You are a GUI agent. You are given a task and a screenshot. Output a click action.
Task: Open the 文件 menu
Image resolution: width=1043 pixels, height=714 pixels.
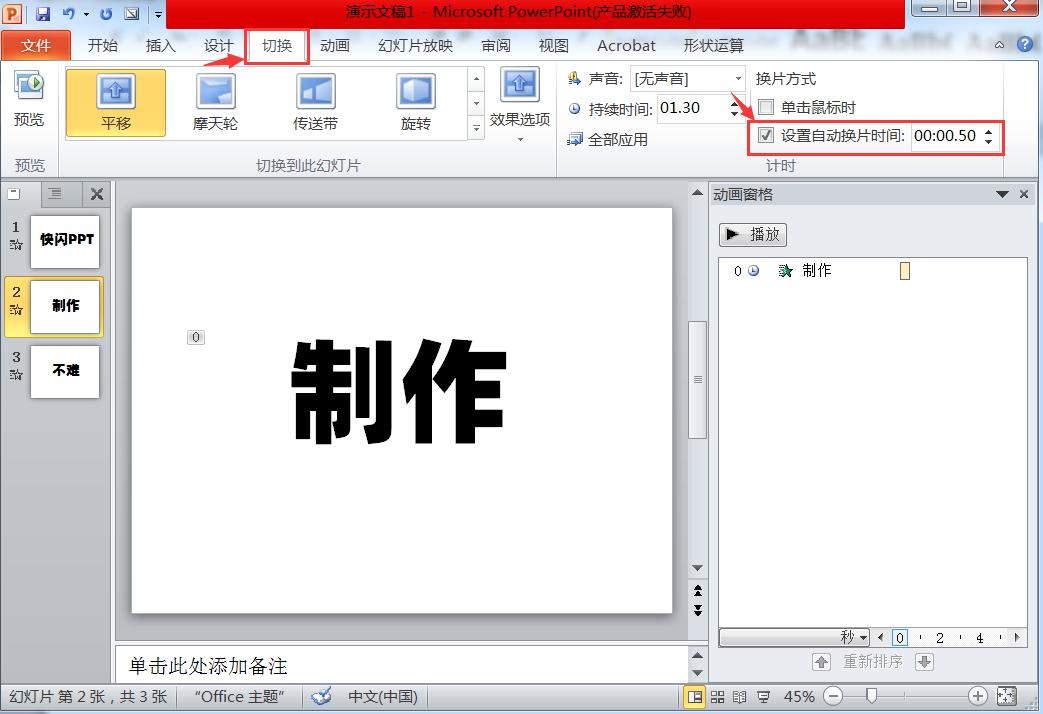[36, 45]
